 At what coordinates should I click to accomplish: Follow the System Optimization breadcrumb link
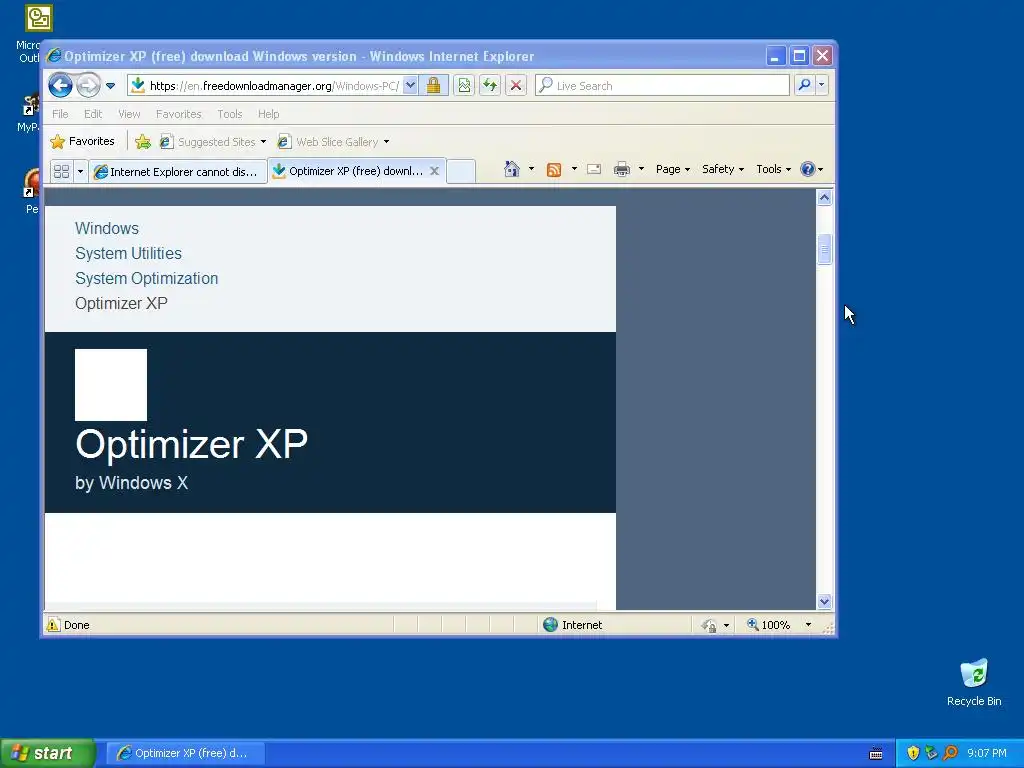[x=147, y=278]
